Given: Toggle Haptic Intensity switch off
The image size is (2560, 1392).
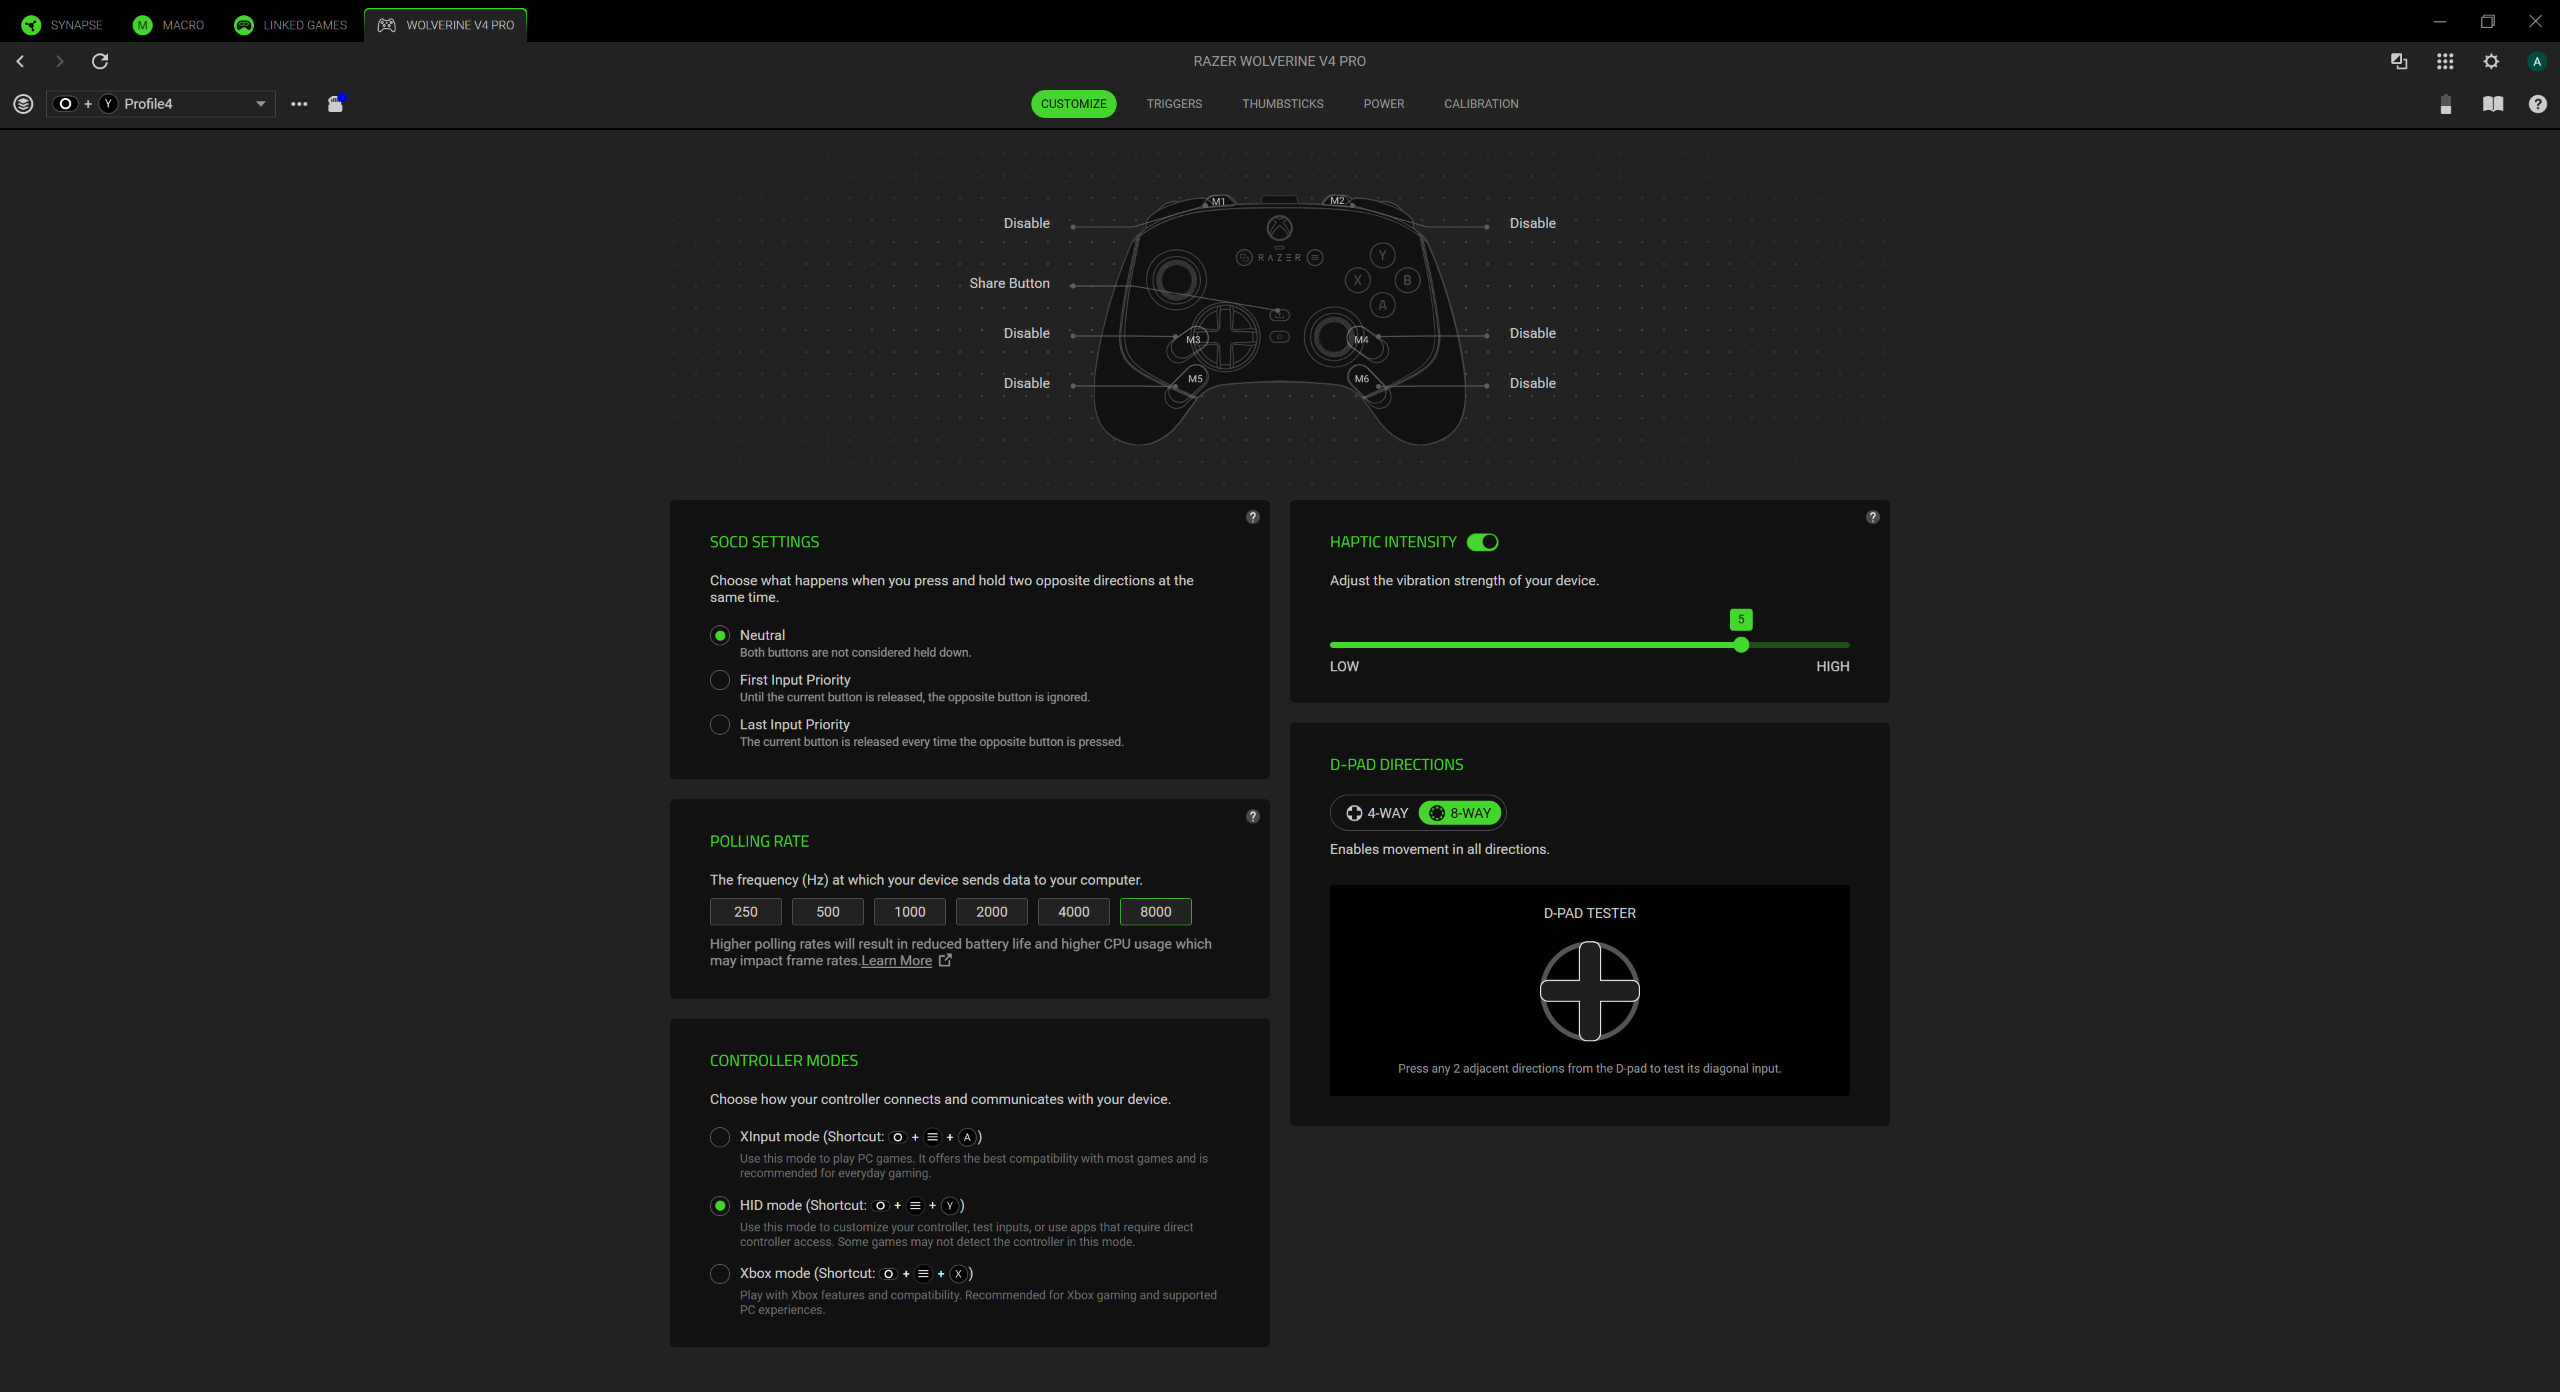Looking at the screenshot, I should [x=1483, y=542].
